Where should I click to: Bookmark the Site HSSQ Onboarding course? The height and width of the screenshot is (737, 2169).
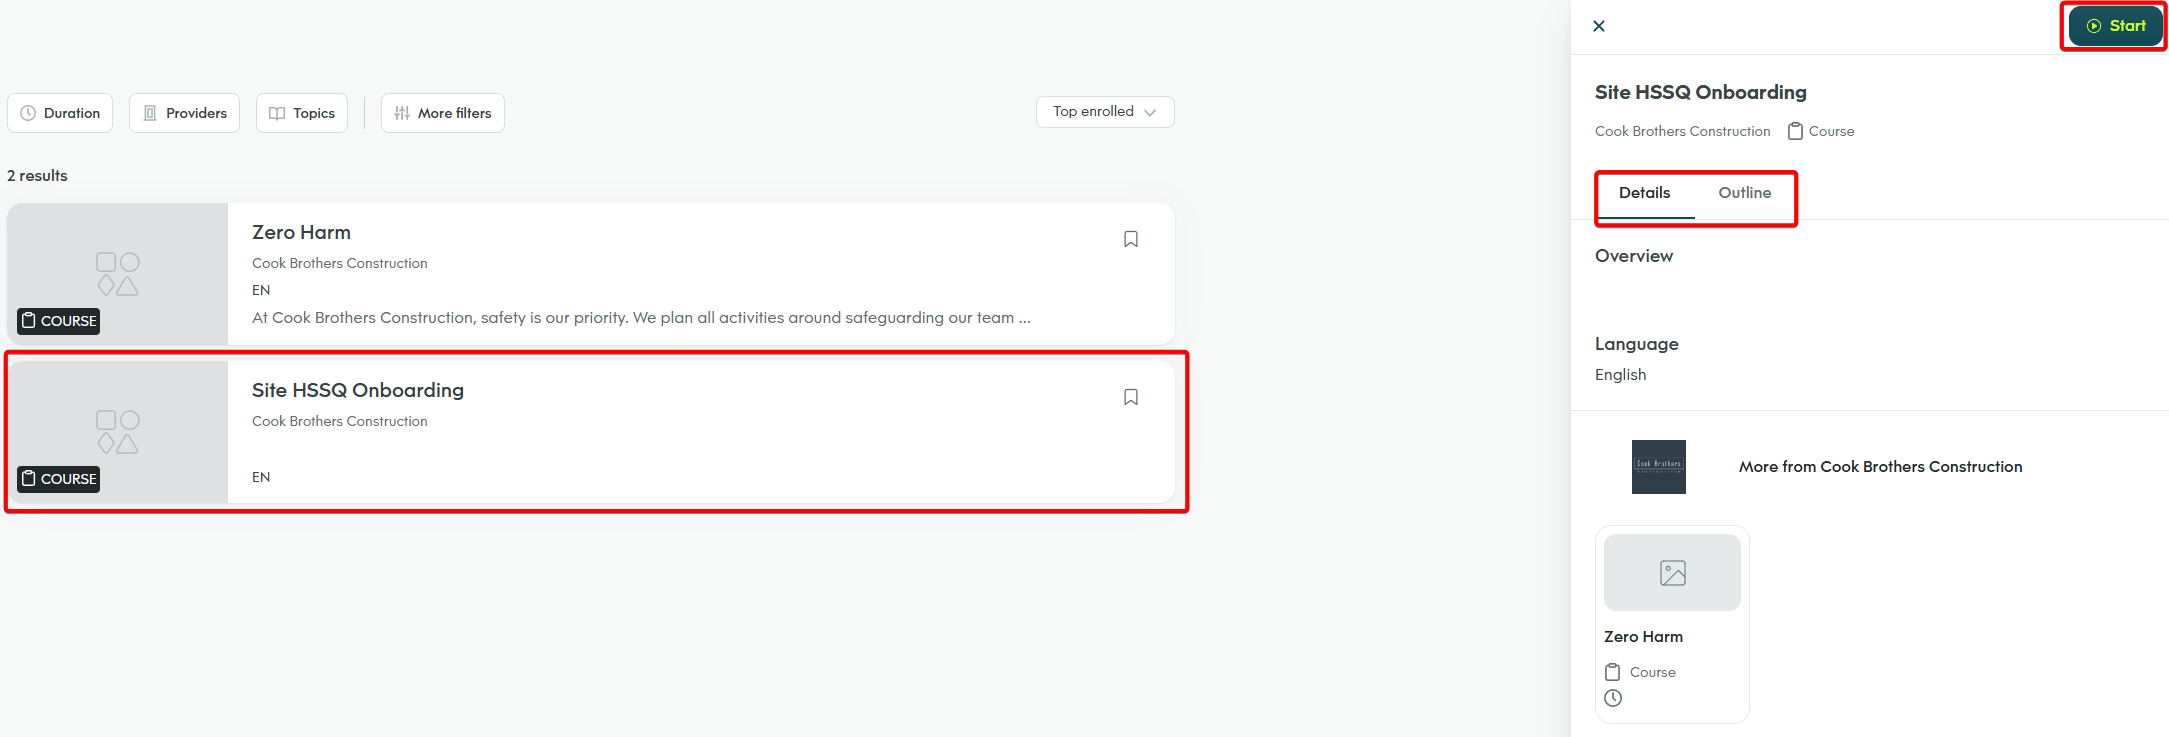point(1131,397)
